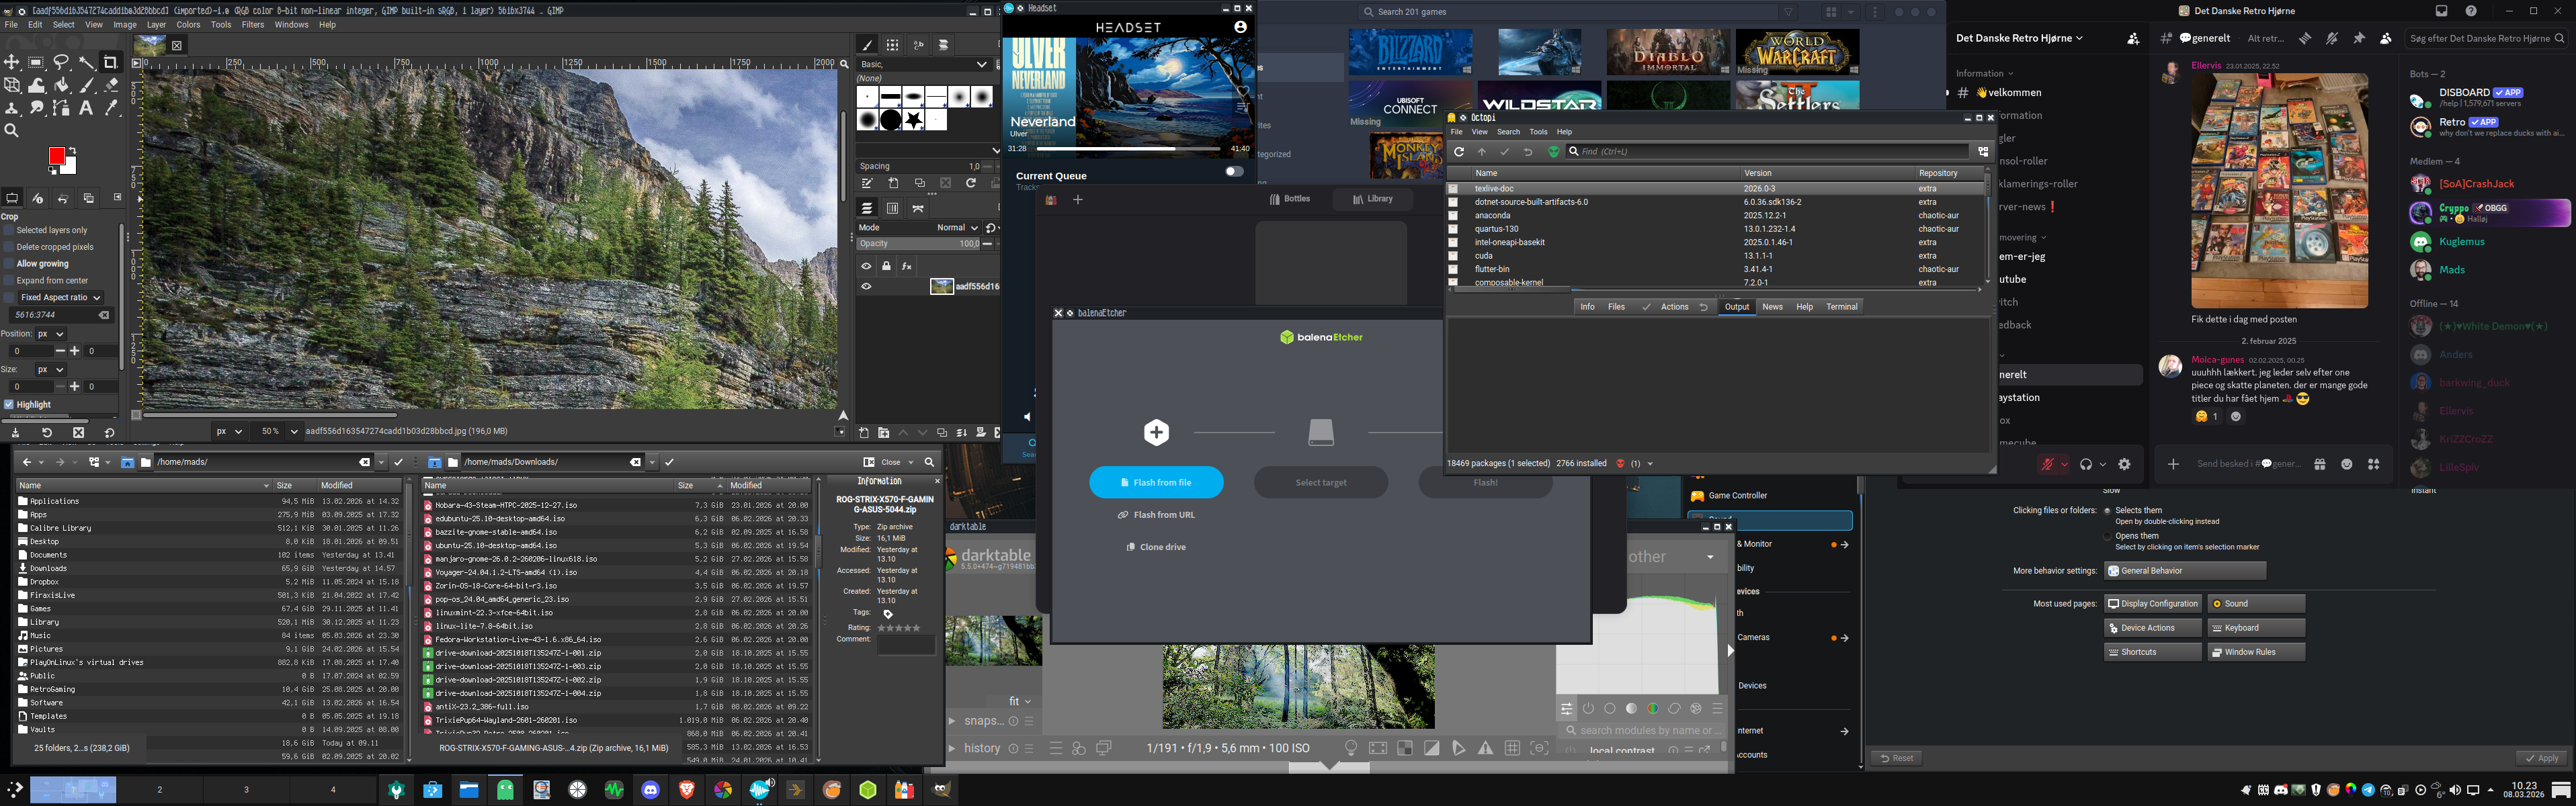
Task: Open the General Behavior settings button
Action: click(2185, 571)
